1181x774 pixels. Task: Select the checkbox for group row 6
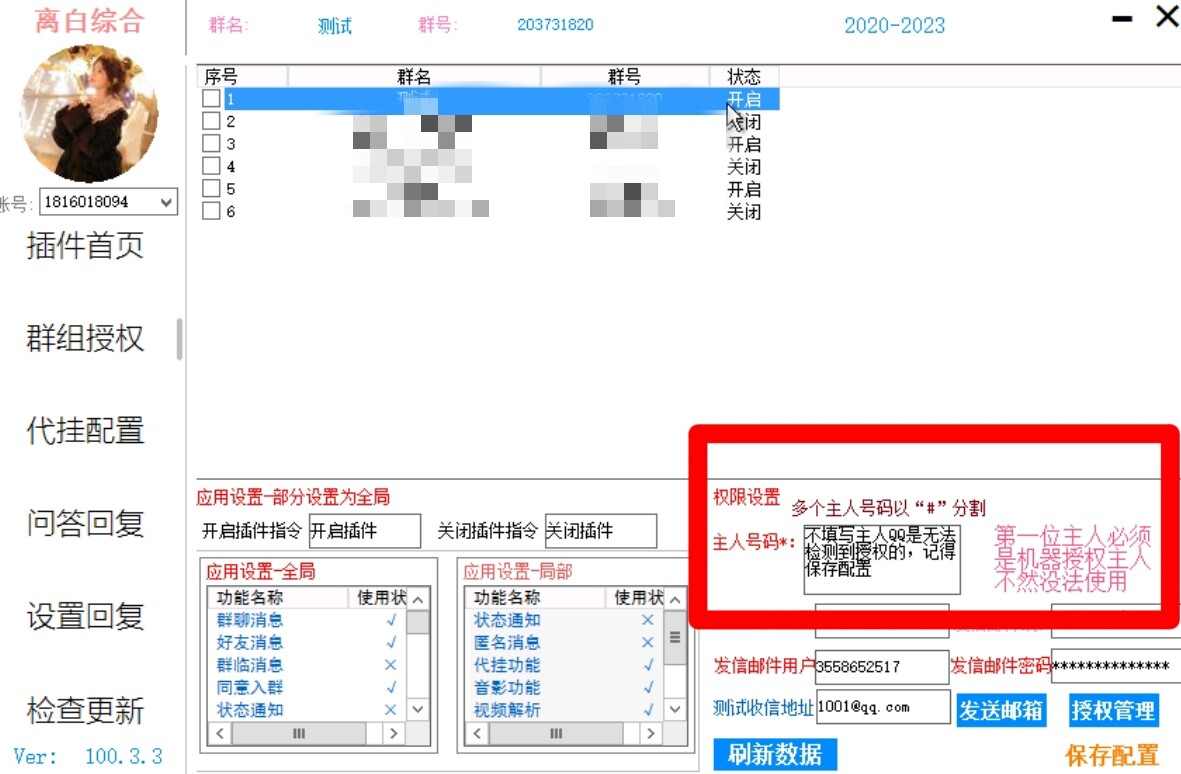210,211
